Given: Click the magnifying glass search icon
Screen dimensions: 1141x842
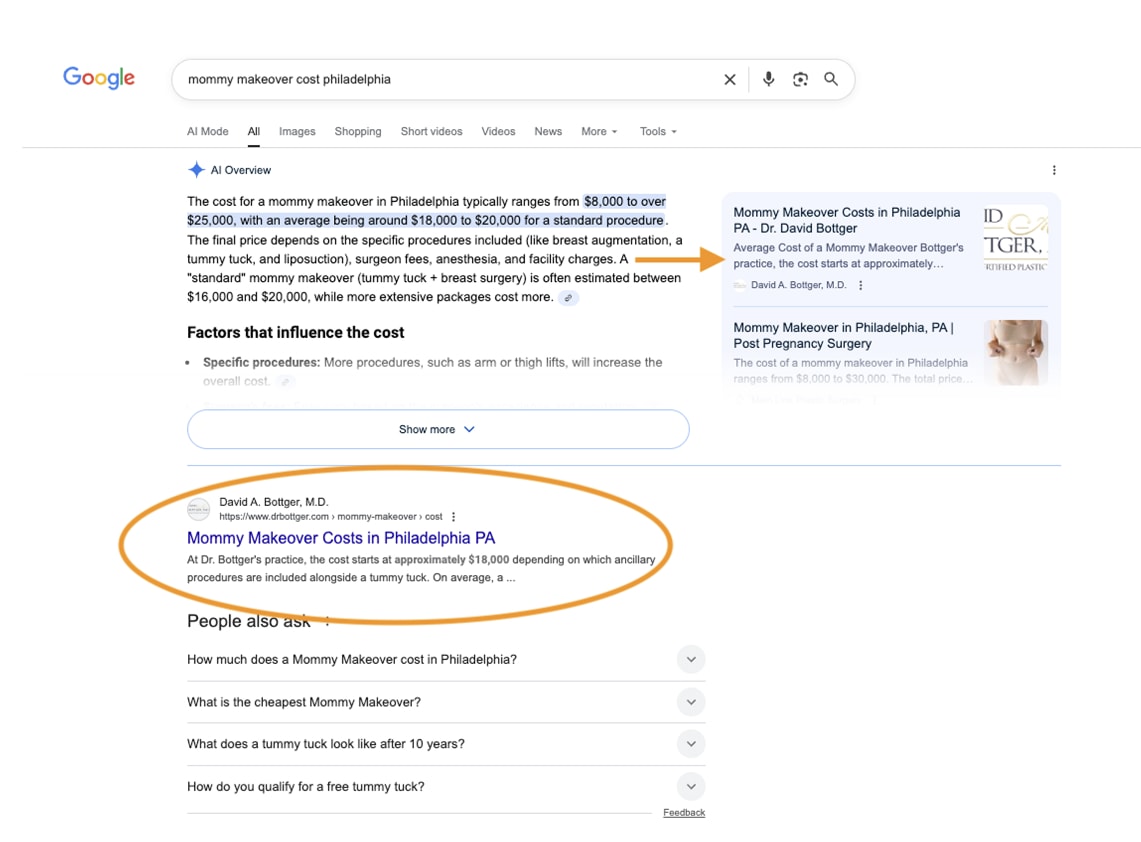Looking at the screenshot, I should 831,79.
